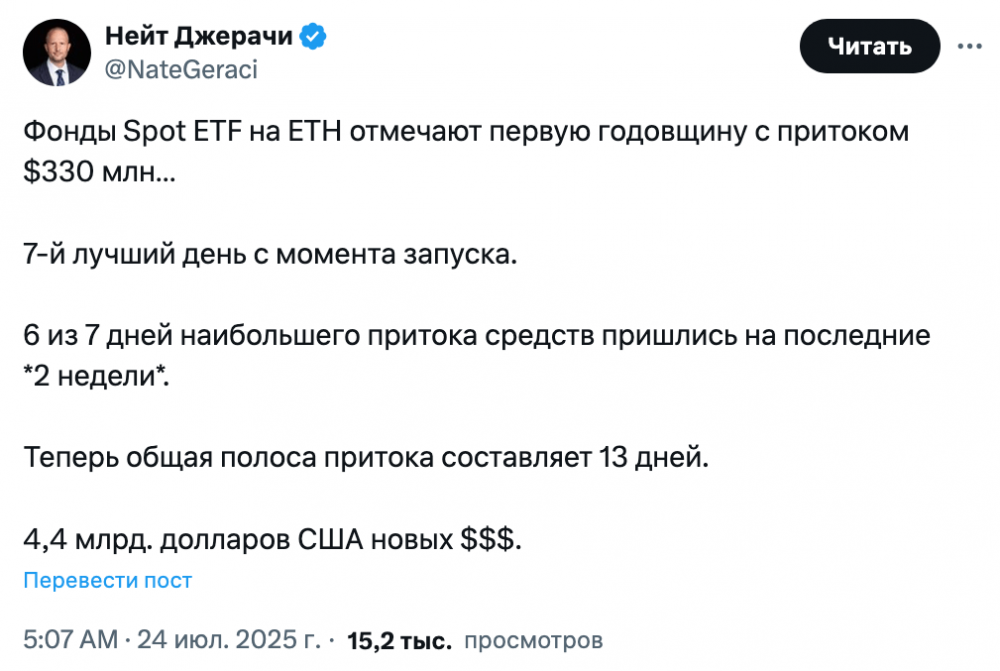Click the word ETH in the post
This screenshot has height=671, width=1000.
point(315,132)
